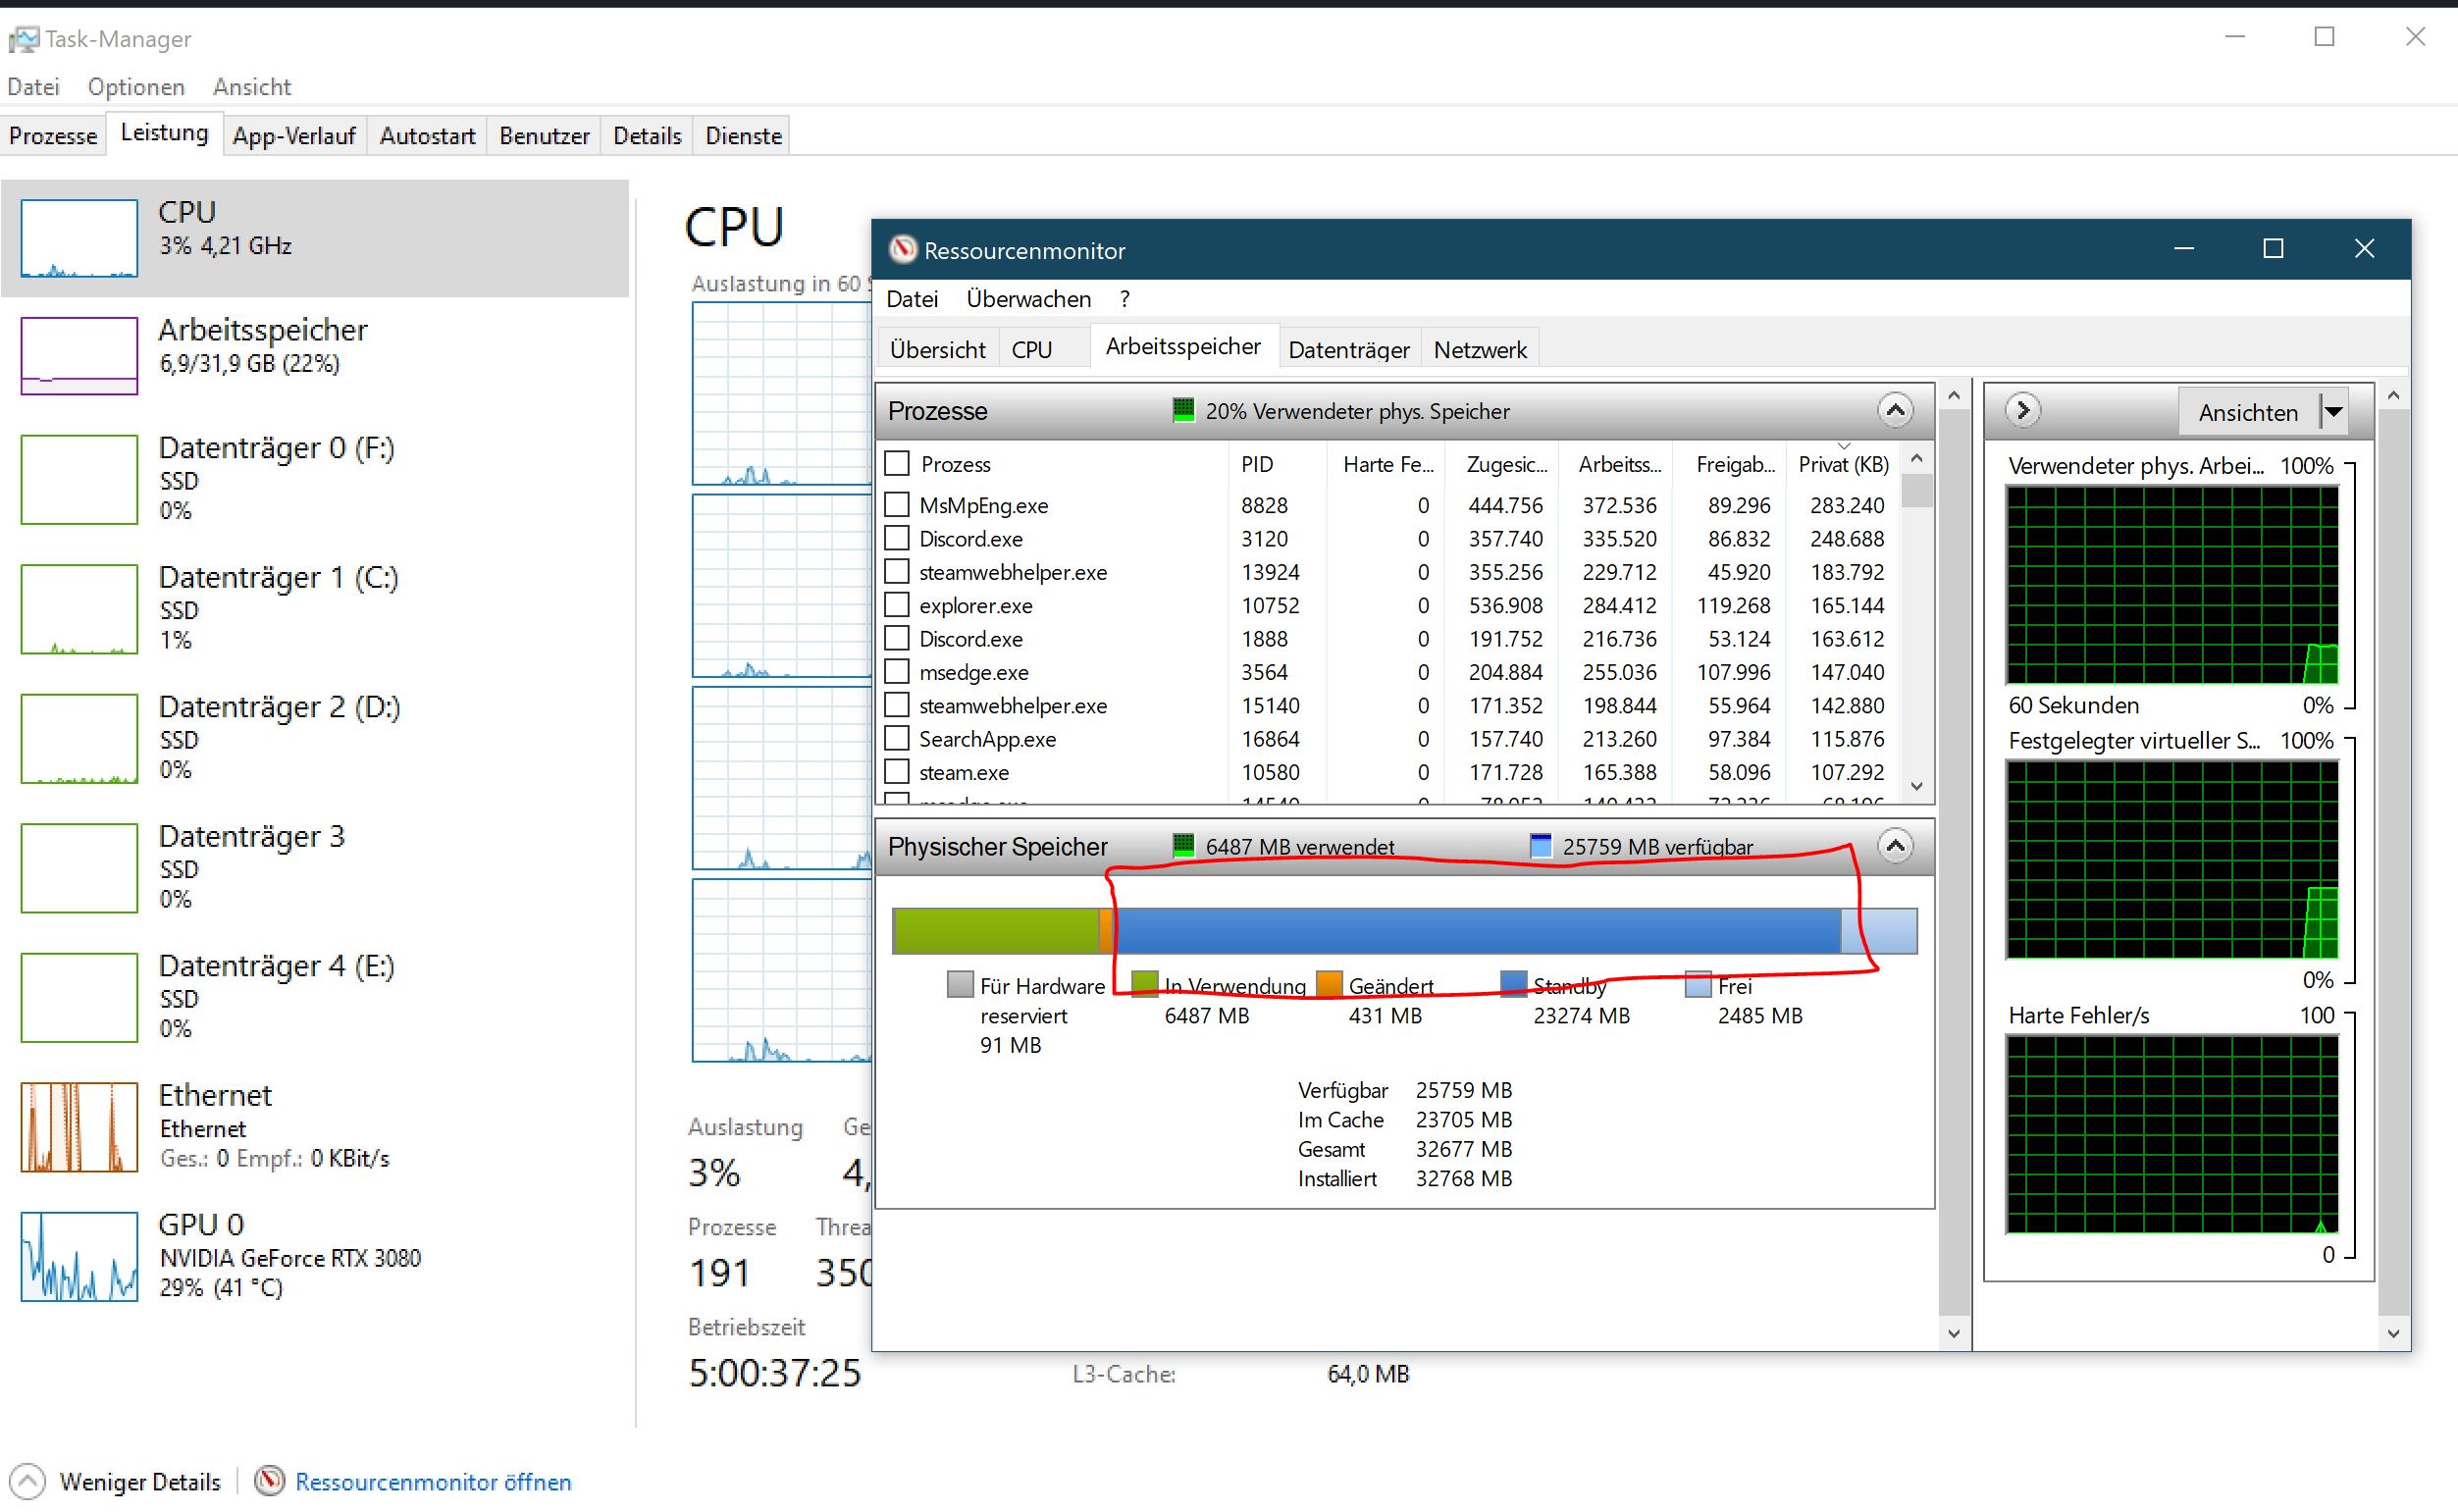
Task: Click the Weniger Details arrow icon
Action: (28, 1481)
